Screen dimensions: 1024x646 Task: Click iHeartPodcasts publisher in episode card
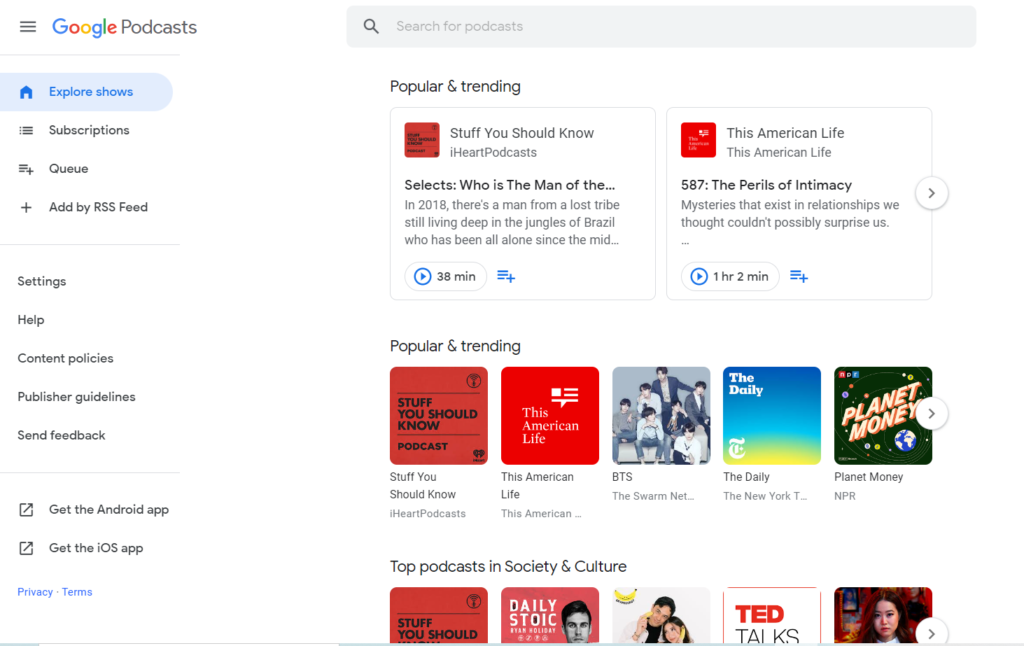(493, 153)
